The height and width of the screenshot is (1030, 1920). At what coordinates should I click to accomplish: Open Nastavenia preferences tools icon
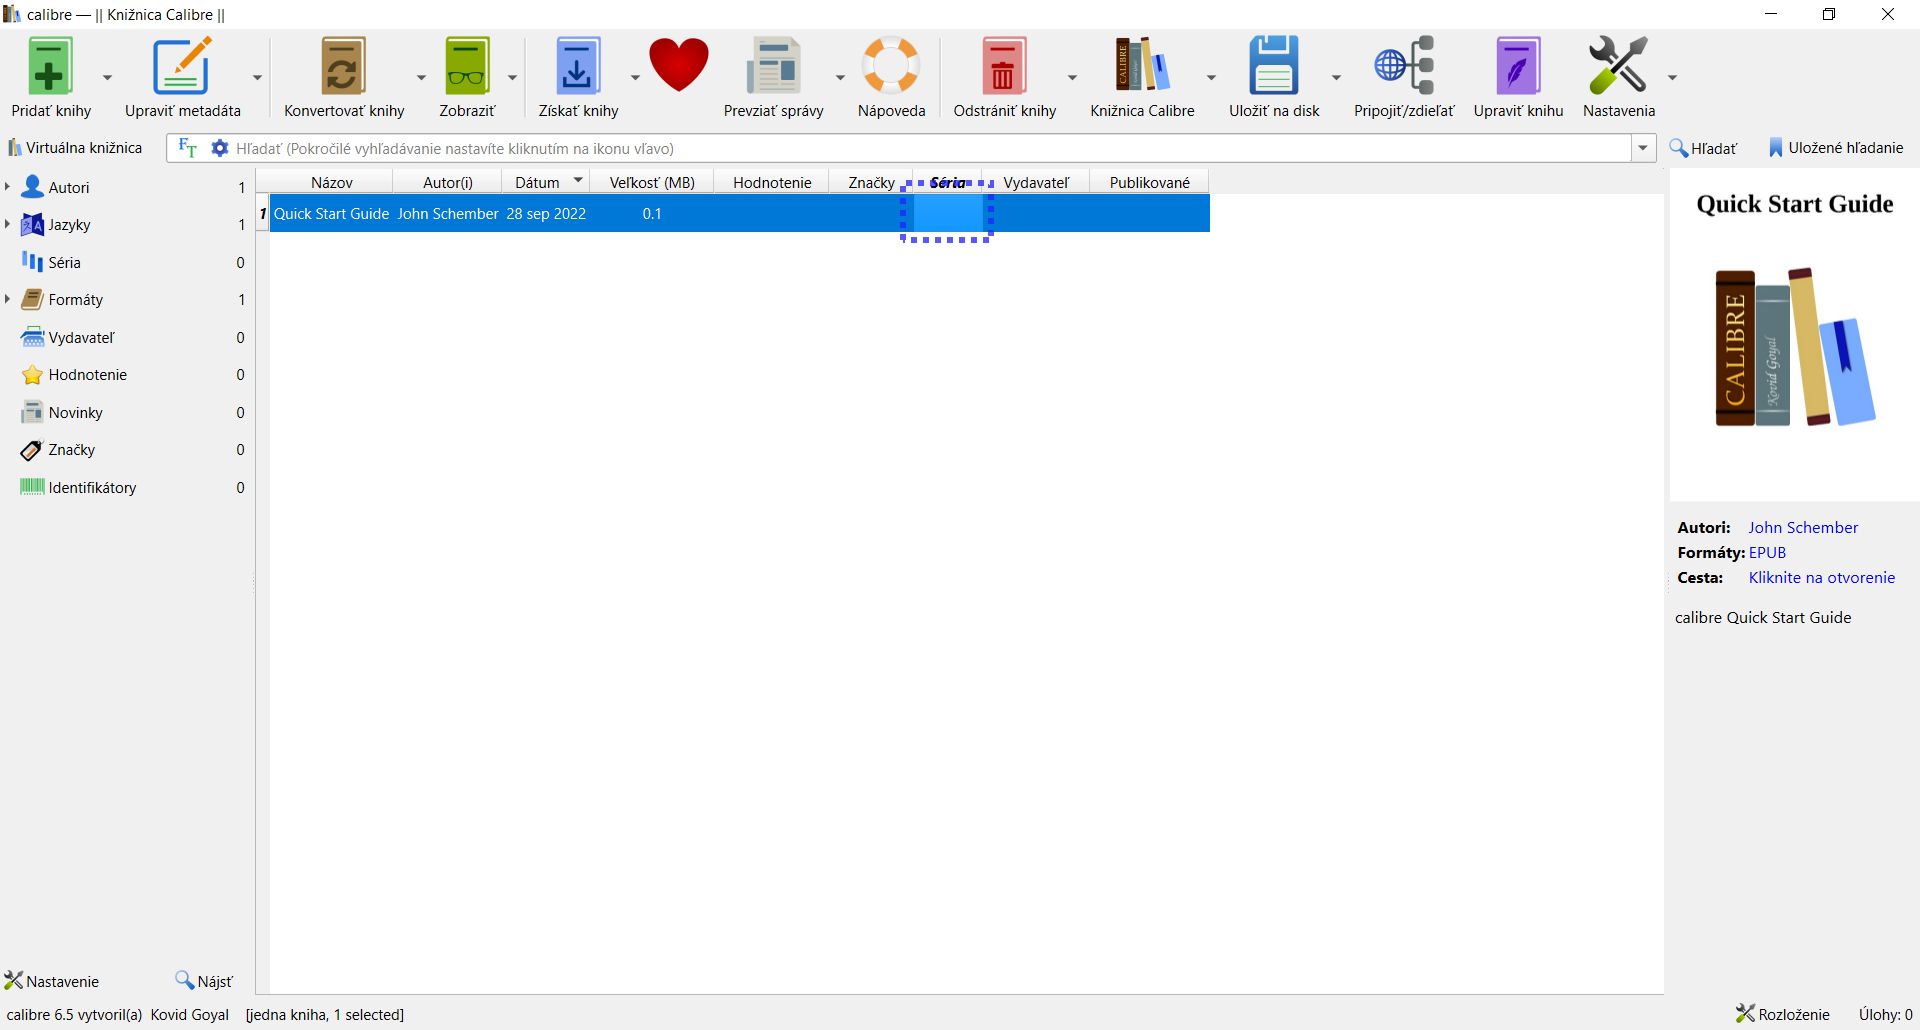coord(1618,65)
